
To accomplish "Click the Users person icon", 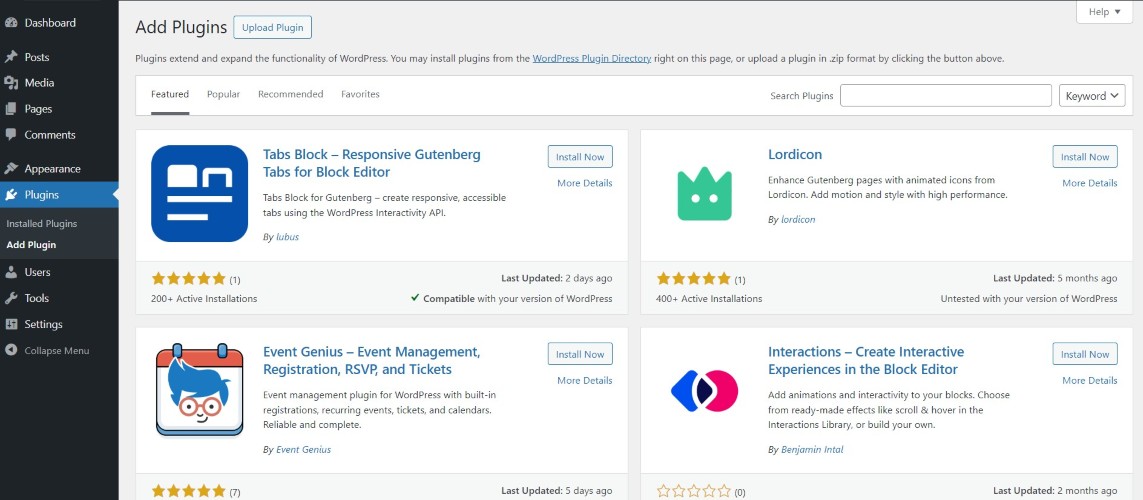I will click(x=11, y=272).
